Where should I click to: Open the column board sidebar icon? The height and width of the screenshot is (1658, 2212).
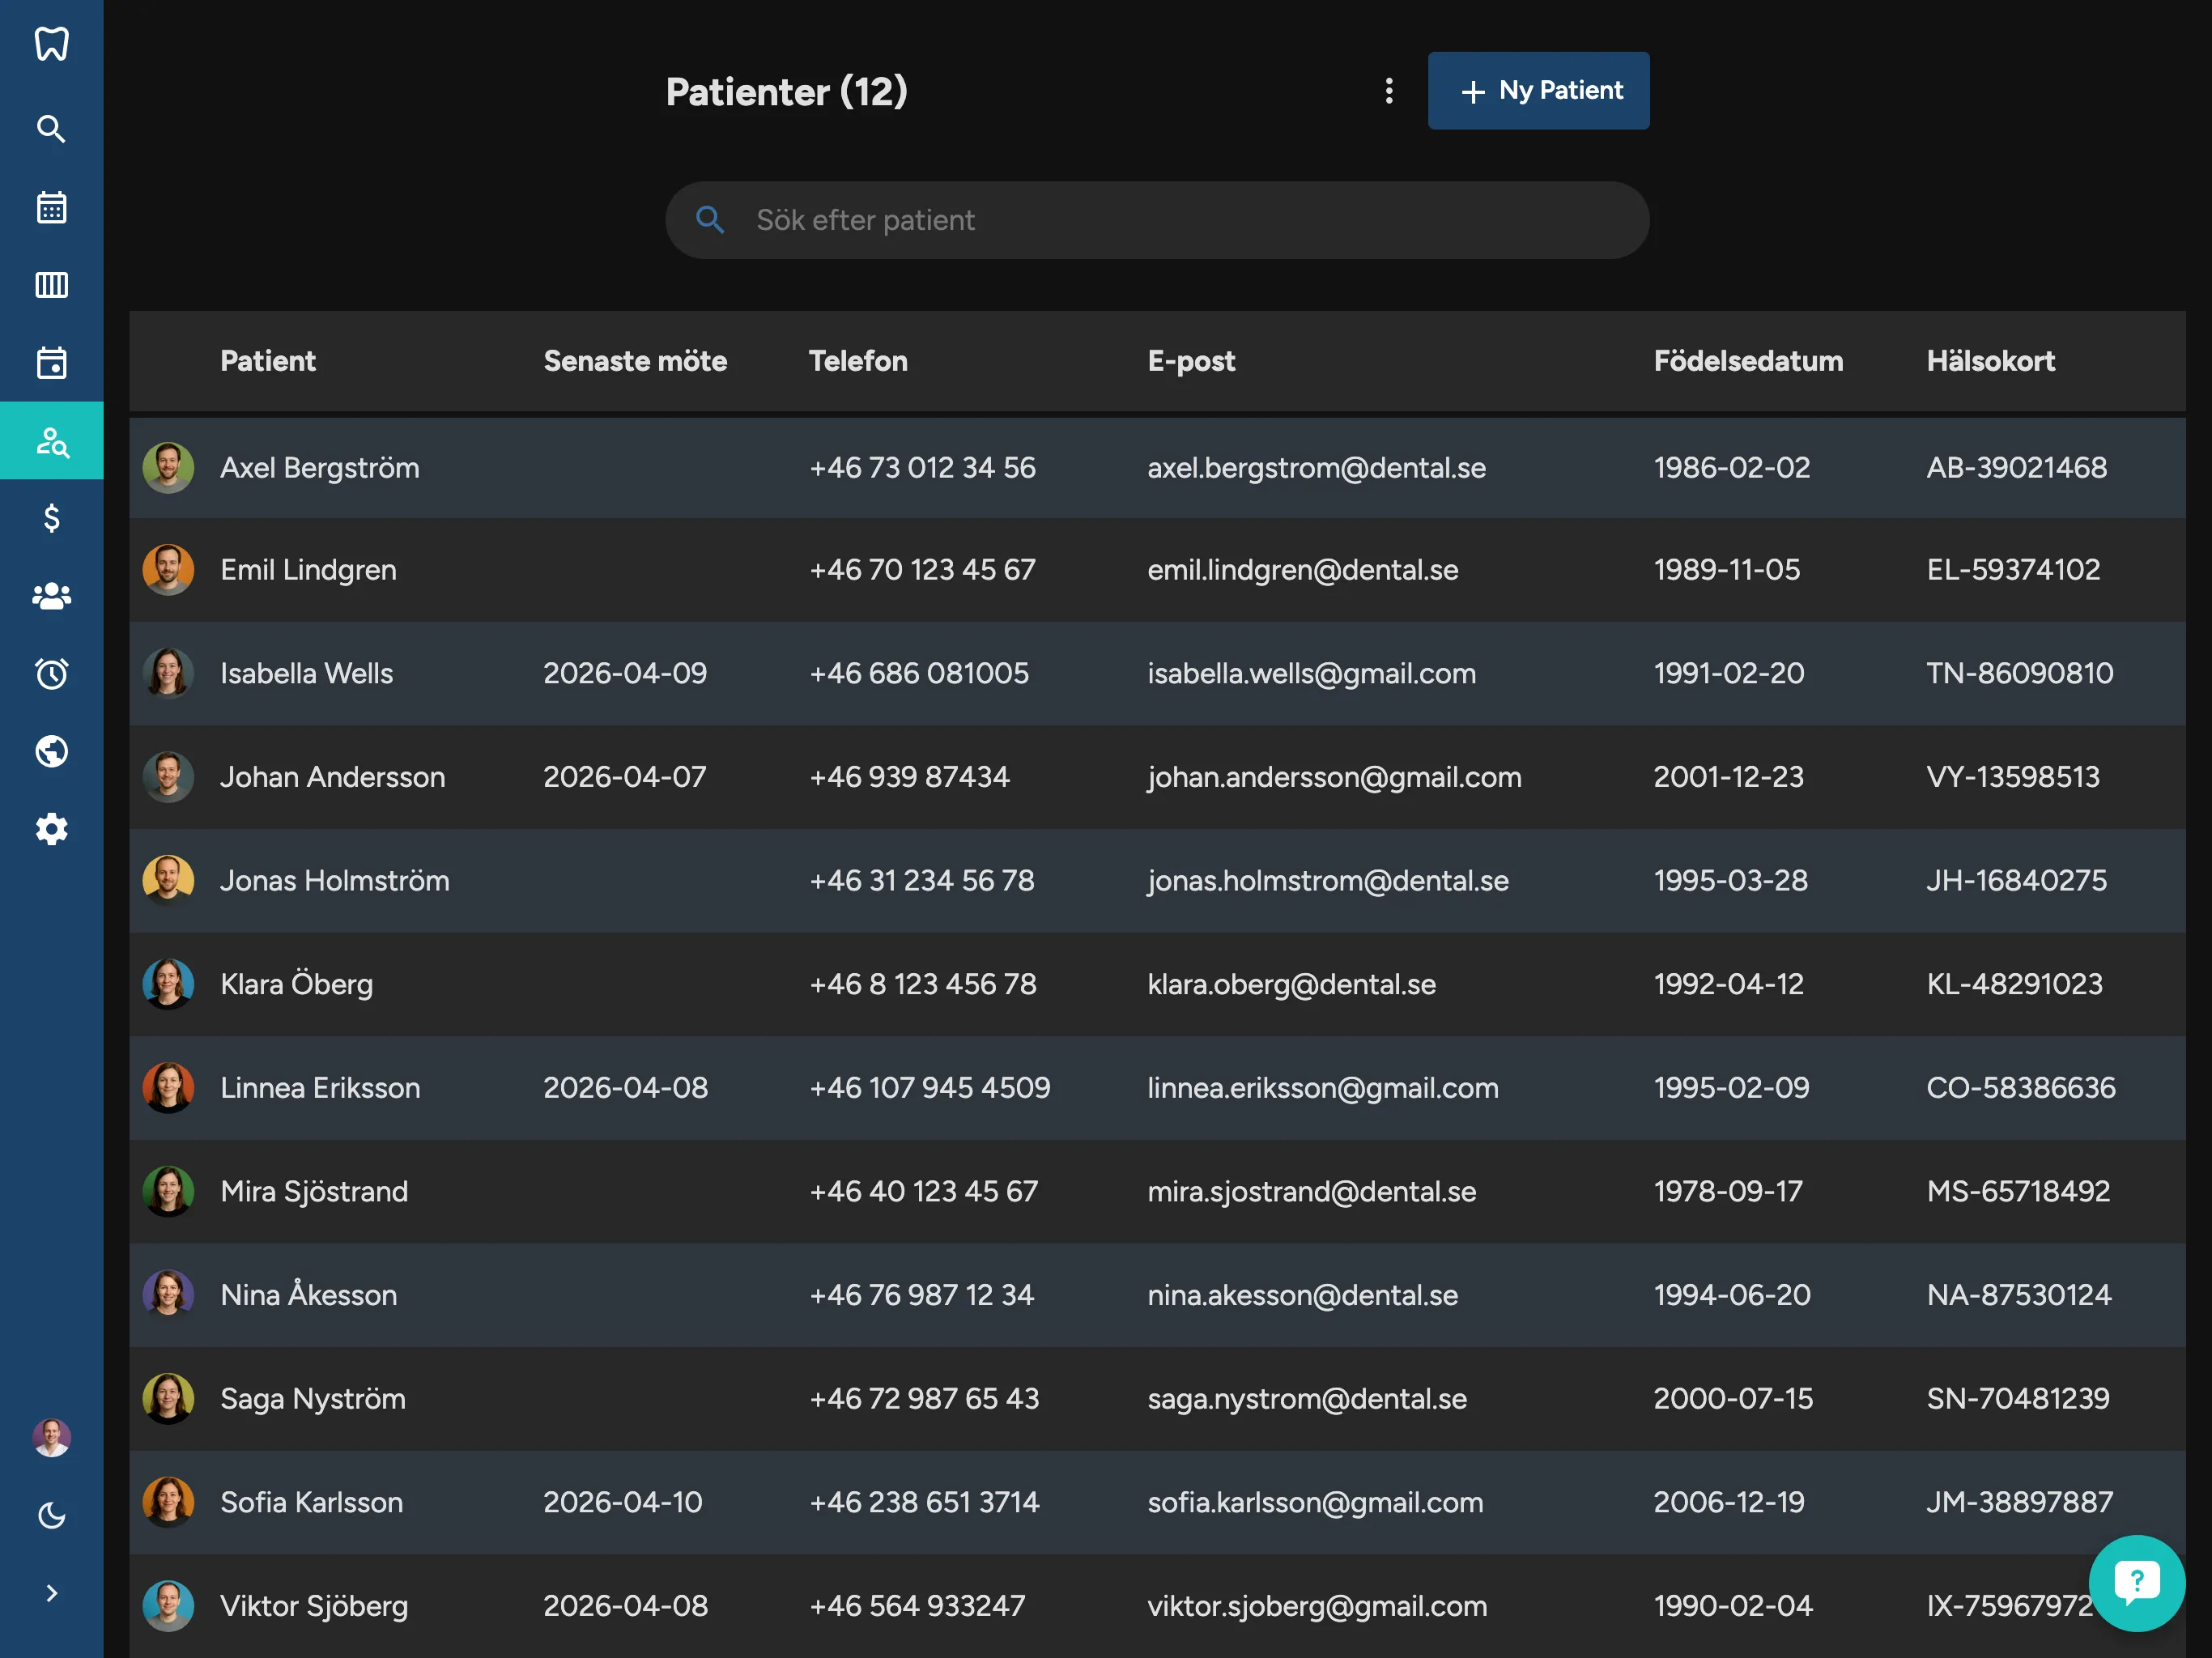51,285
